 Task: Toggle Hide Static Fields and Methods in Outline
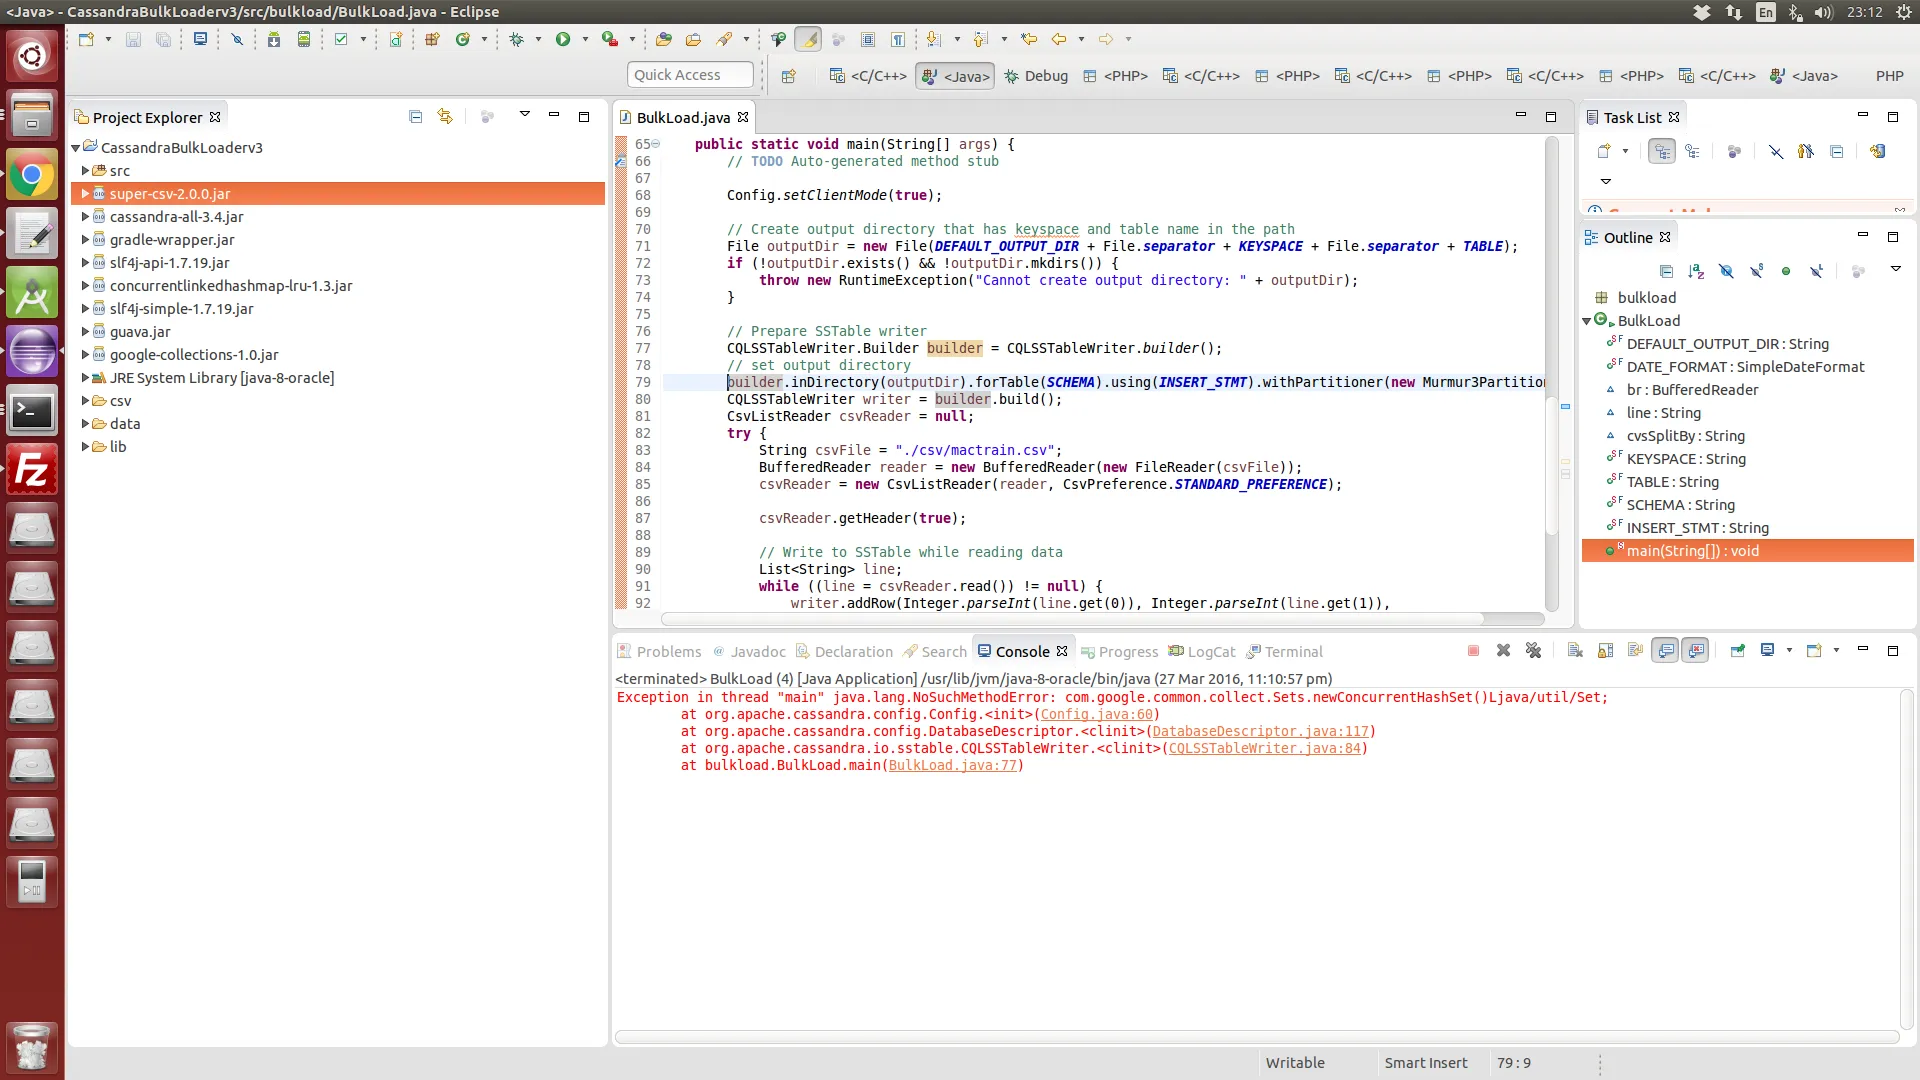pos(1756,271)
